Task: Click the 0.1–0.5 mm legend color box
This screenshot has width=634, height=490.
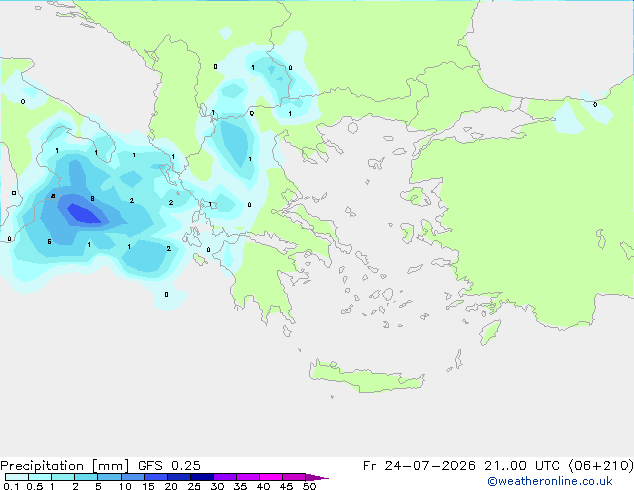Action: coord(17,477)
